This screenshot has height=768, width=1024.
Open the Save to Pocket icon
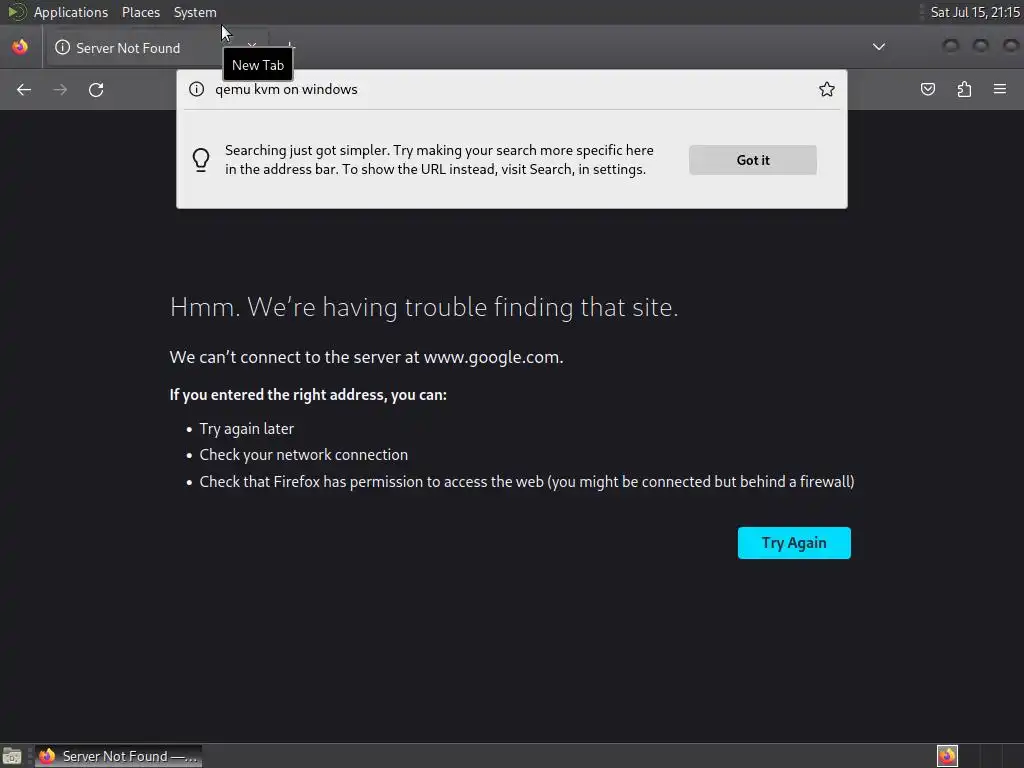(x=928, y=89)
